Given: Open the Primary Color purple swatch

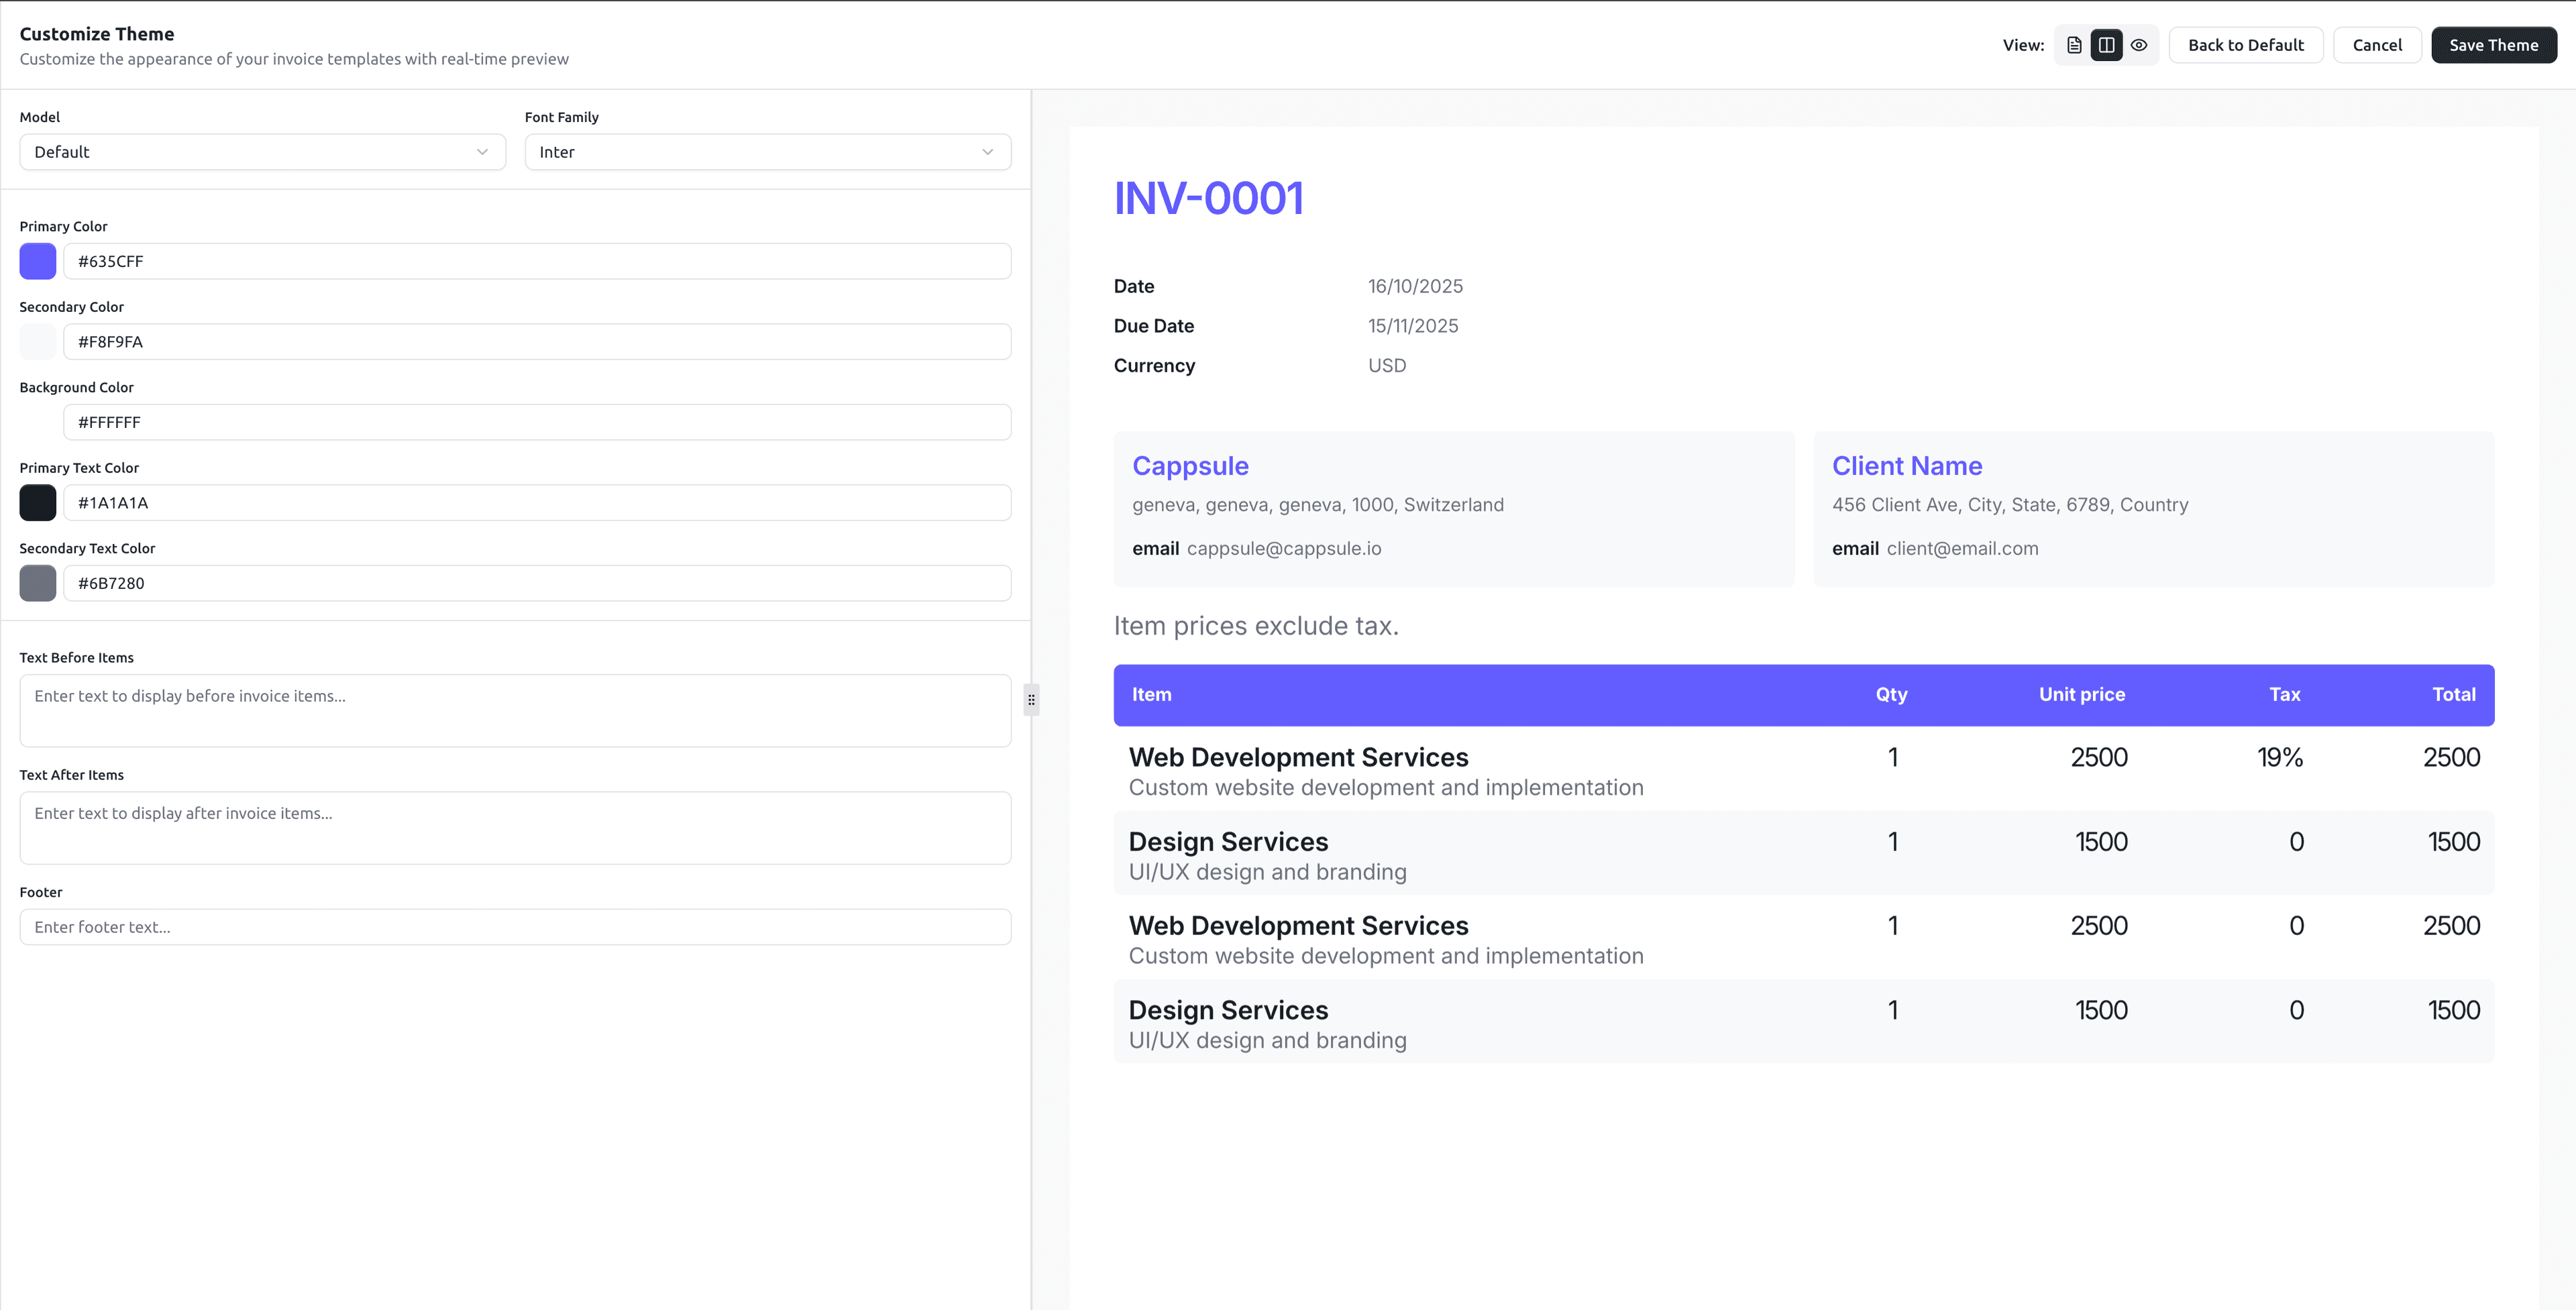Looking at the screenshot, I should click(38, 261).
